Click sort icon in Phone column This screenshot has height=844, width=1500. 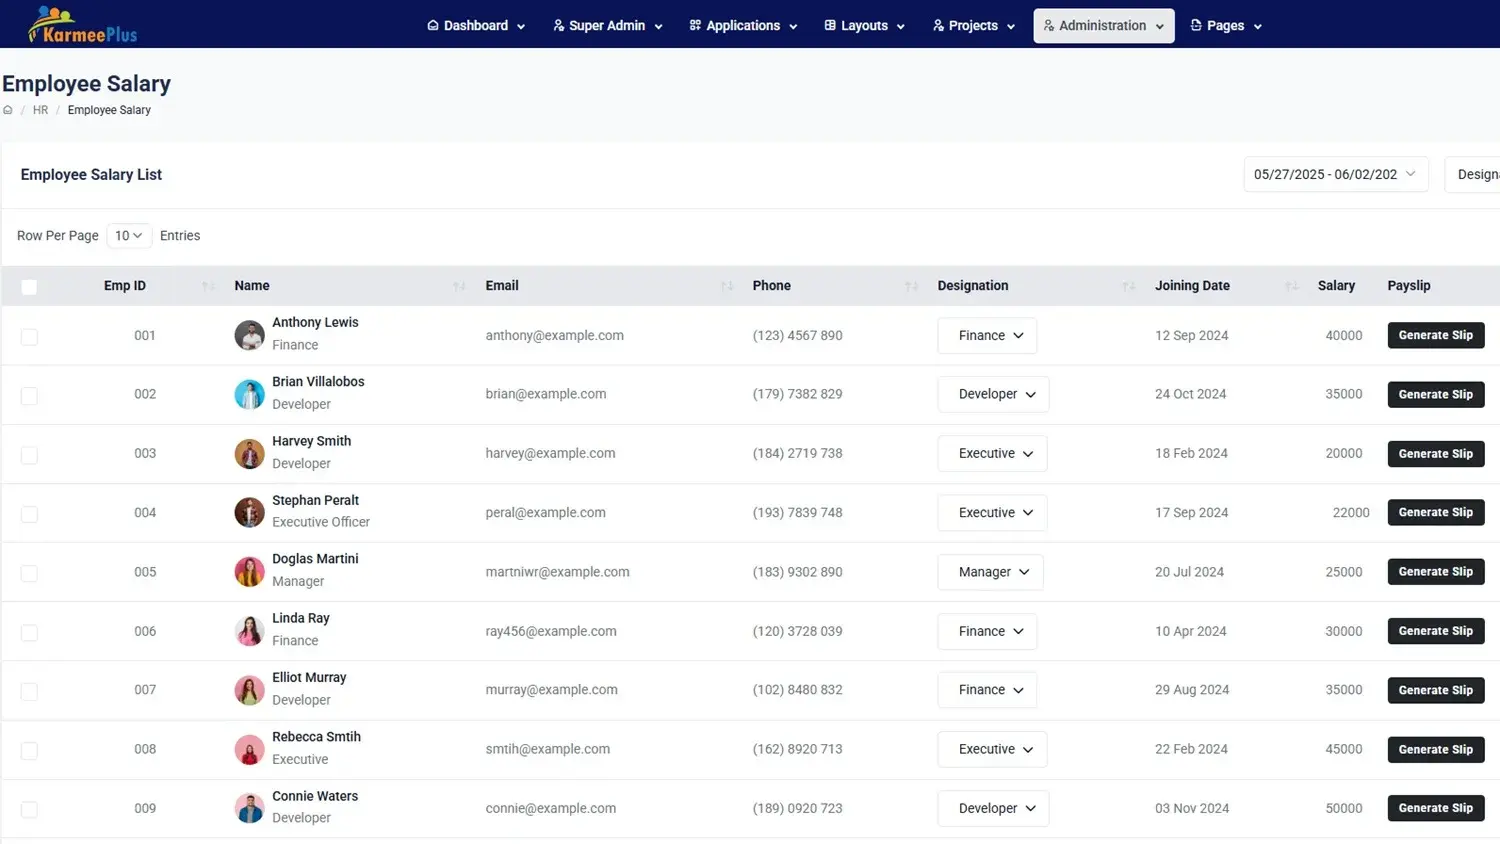point(911,286)
